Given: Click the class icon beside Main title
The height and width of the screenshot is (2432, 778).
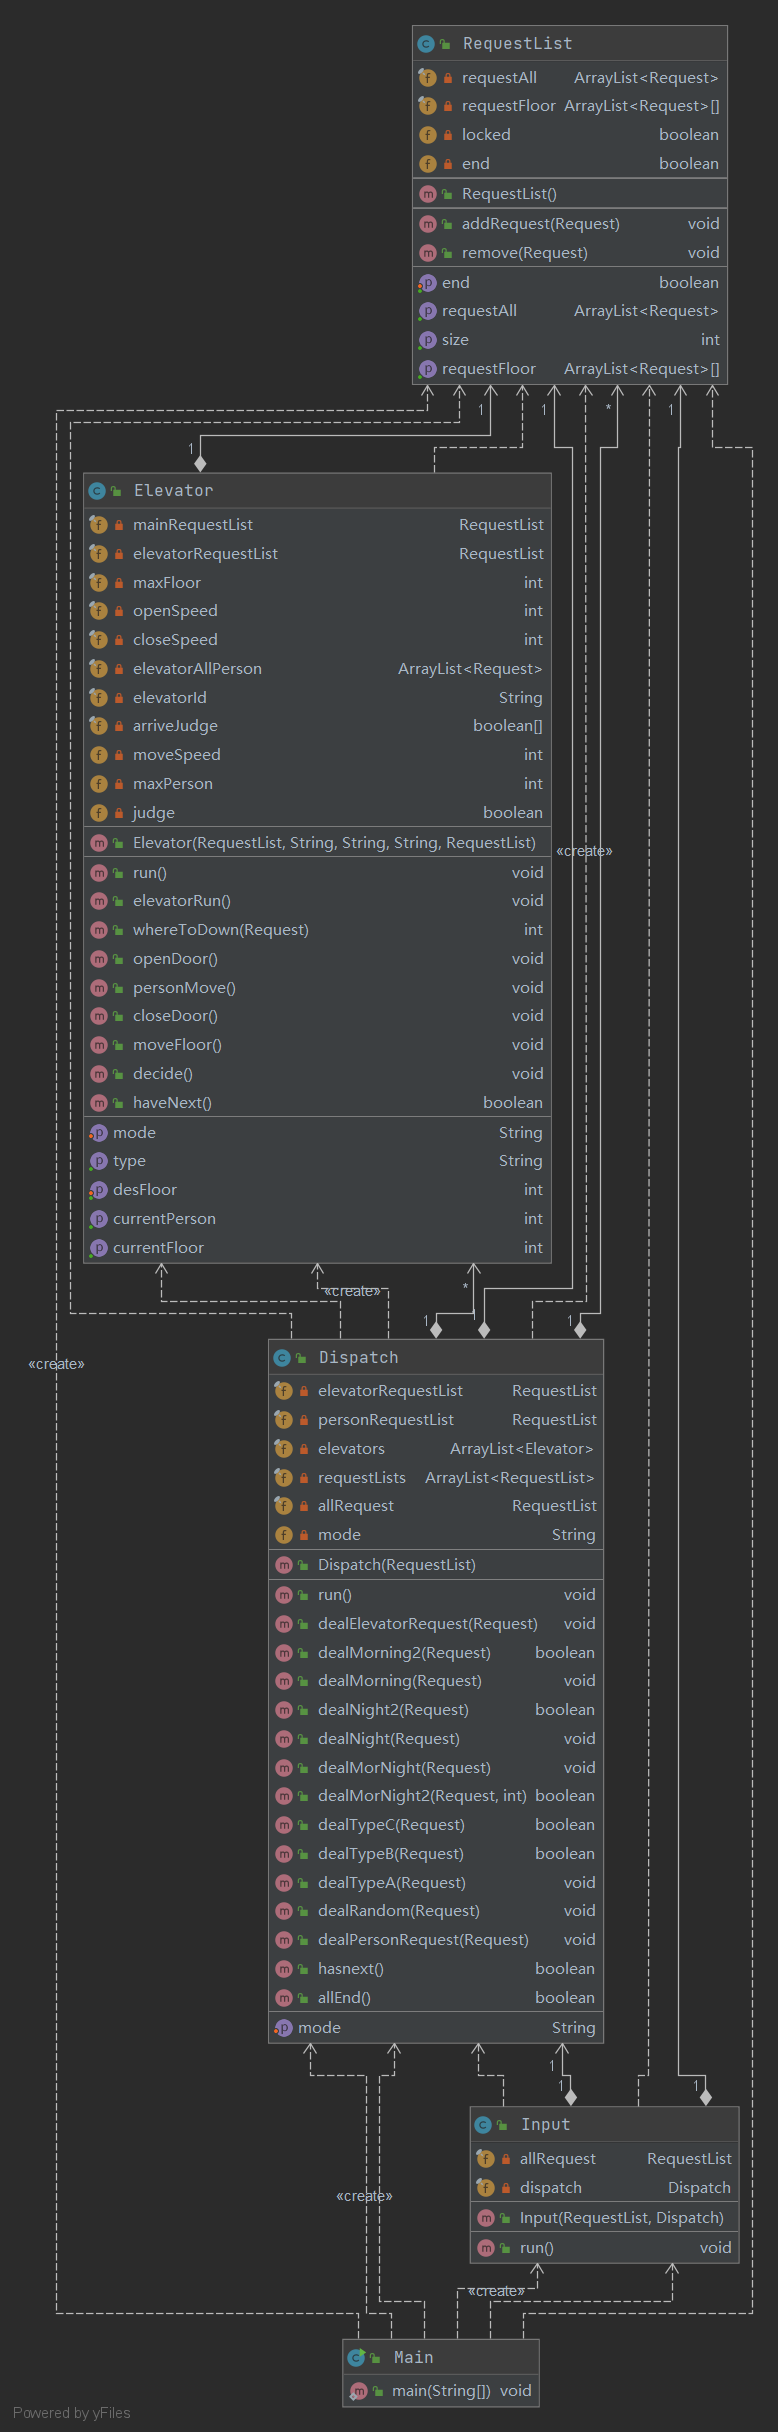Looking at the screenshot, I should click(356, 2358).
